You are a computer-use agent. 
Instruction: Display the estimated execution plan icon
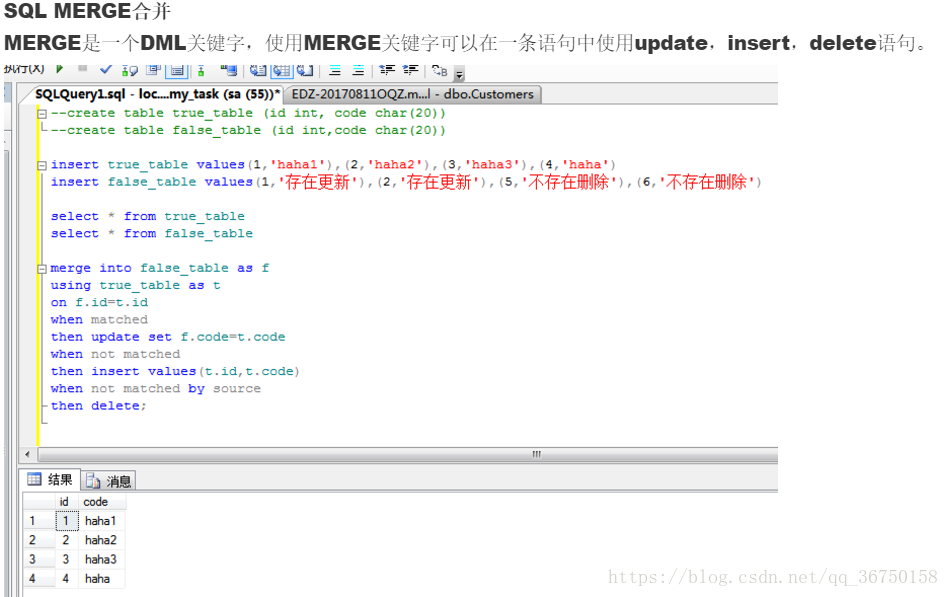pyautogui.click(x=130, y=71)
